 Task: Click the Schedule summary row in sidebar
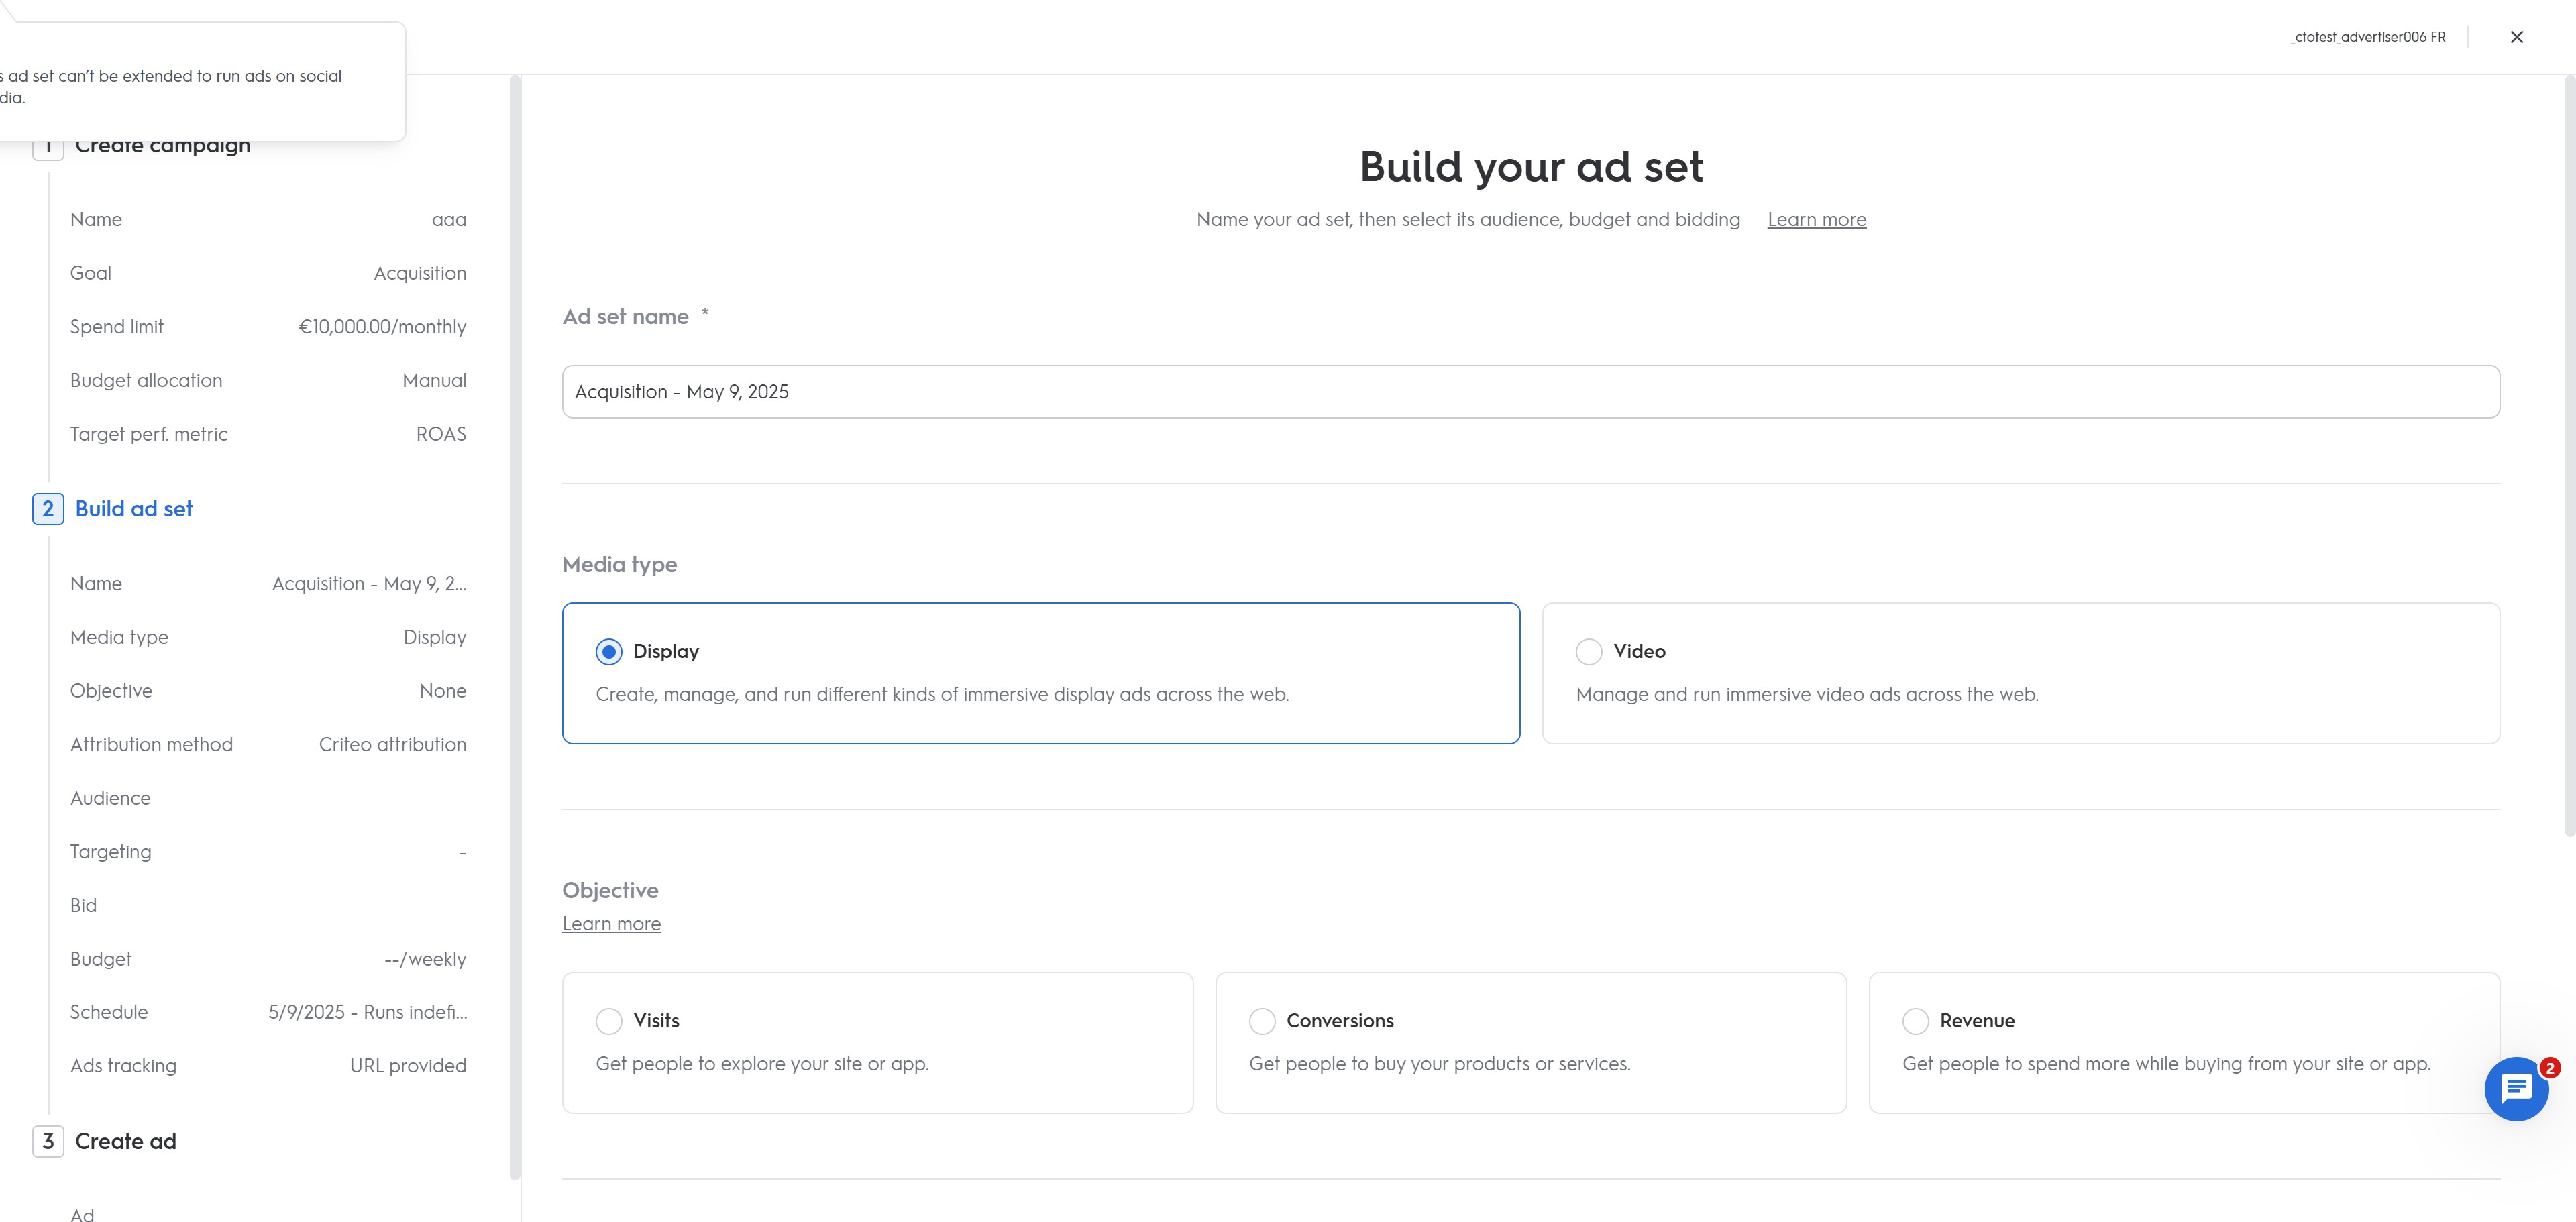click(268, 1012)
